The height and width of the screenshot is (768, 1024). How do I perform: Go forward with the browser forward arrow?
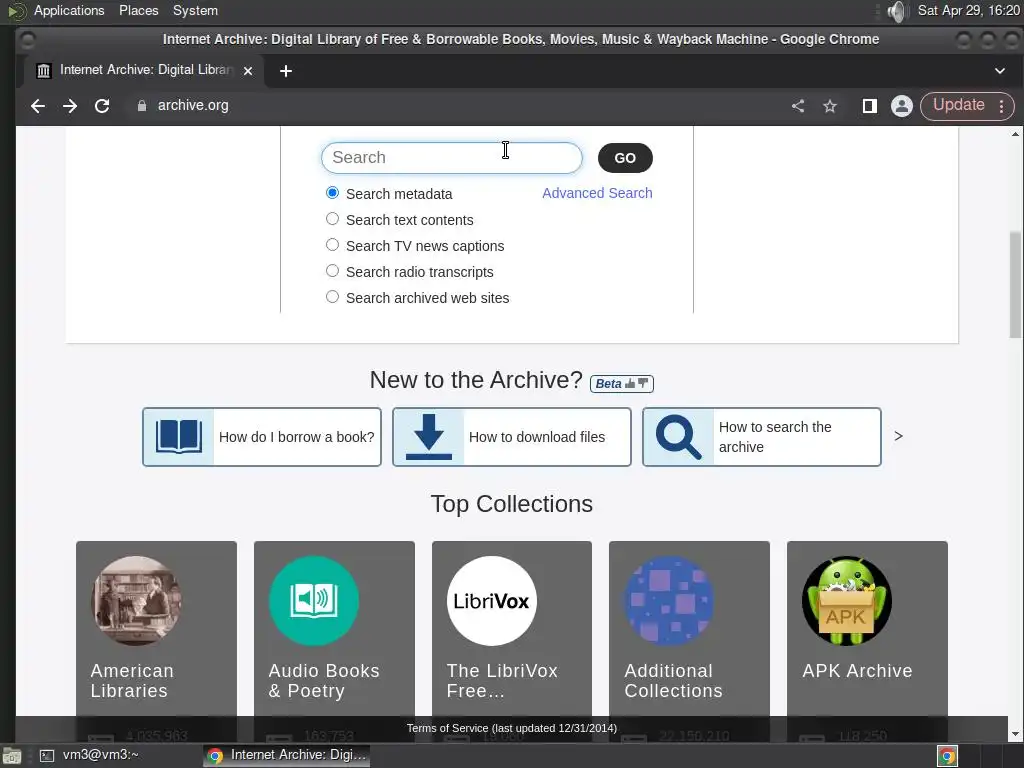click(70, 106)
